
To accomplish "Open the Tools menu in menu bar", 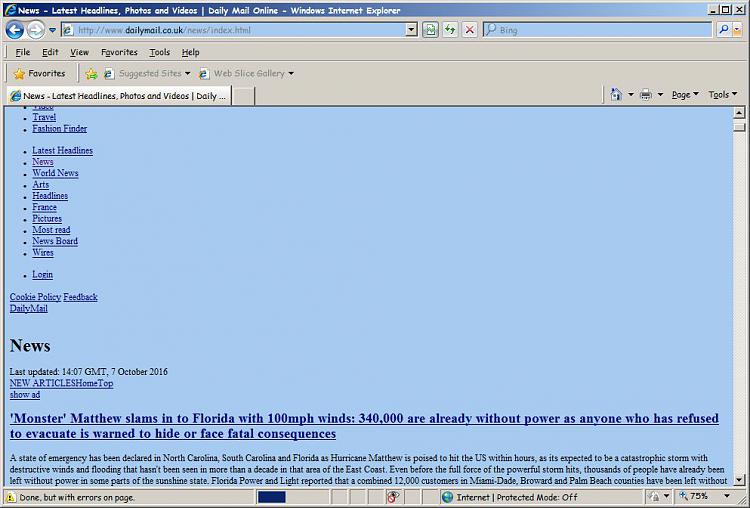I will point(159,52).
